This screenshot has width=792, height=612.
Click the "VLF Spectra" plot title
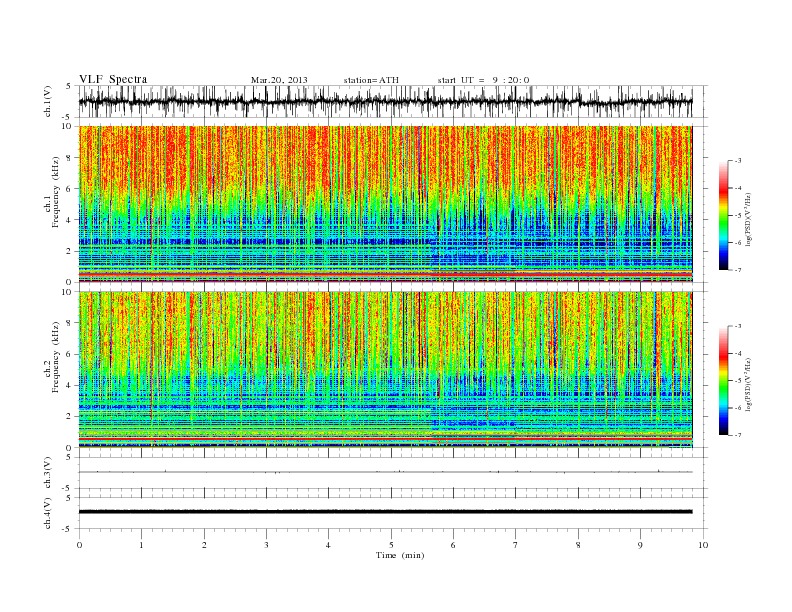(x=113, y=79)
